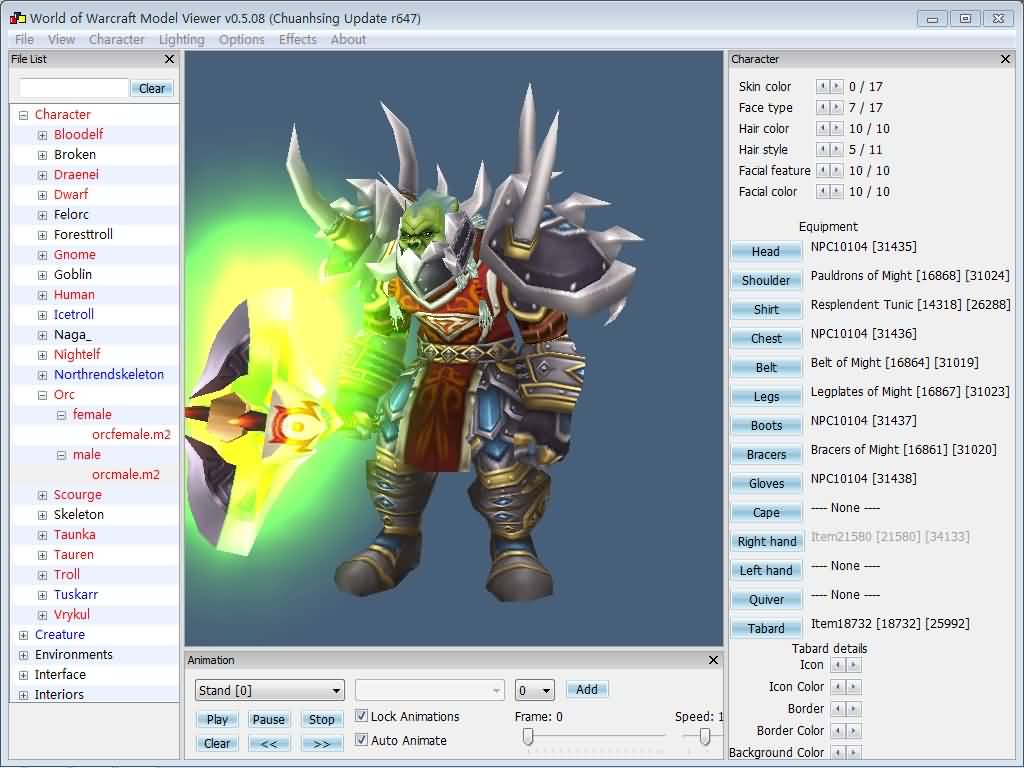Decrease Skin color with left arrow
1024x768 pixels.
click(x=823, y=86)
